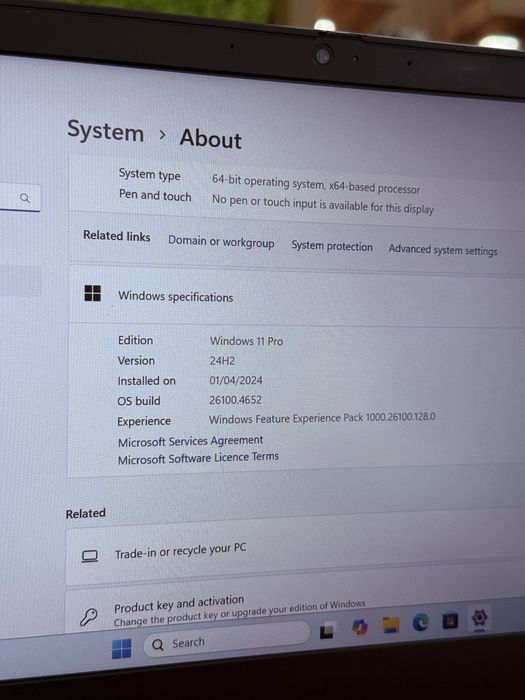The width and height of the screenshot is (525, 700).
Task: Select the '24H2' version value
Action: [222, 361]
